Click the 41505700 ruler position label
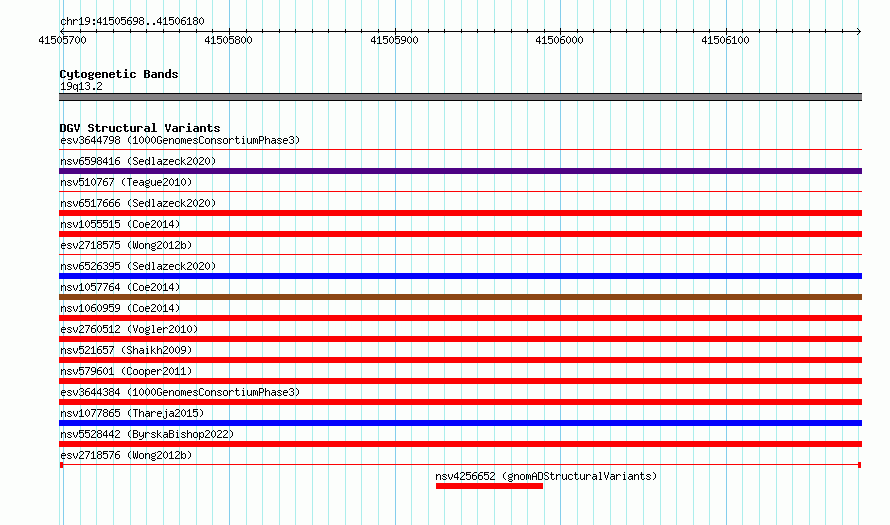890x525 pixels. (62, 40)
